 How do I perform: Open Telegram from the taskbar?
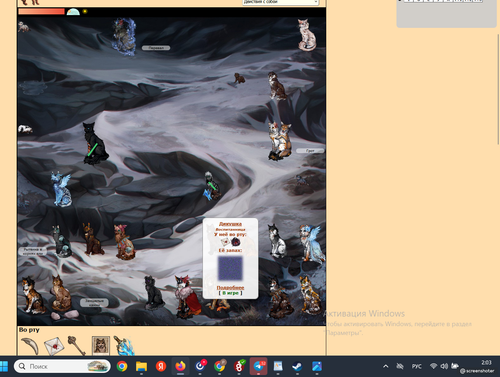click(259, 366)
